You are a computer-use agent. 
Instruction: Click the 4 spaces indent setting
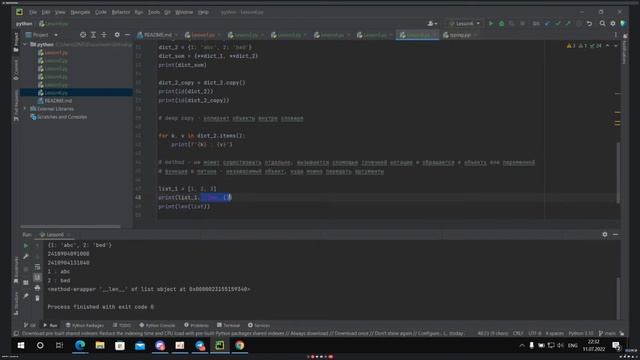[555, 333]
